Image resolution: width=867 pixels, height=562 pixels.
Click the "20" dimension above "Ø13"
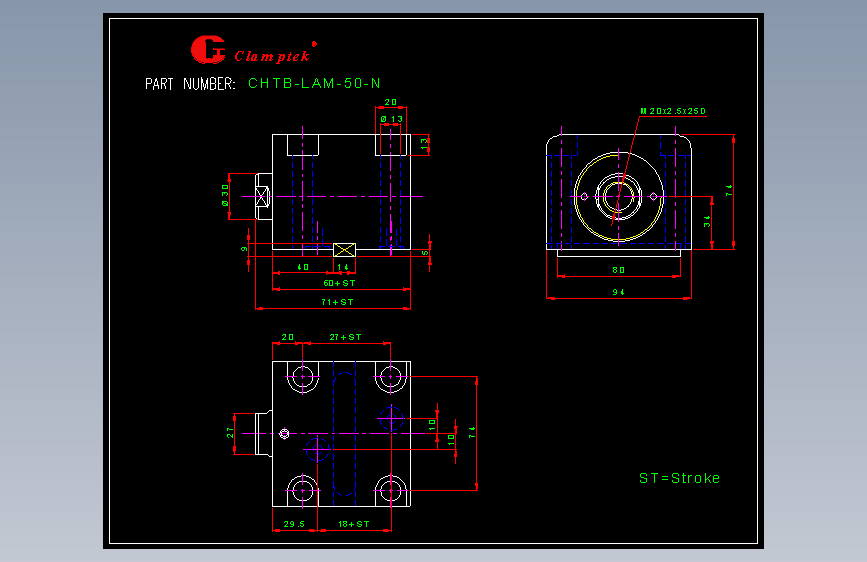tap(391, 102)
